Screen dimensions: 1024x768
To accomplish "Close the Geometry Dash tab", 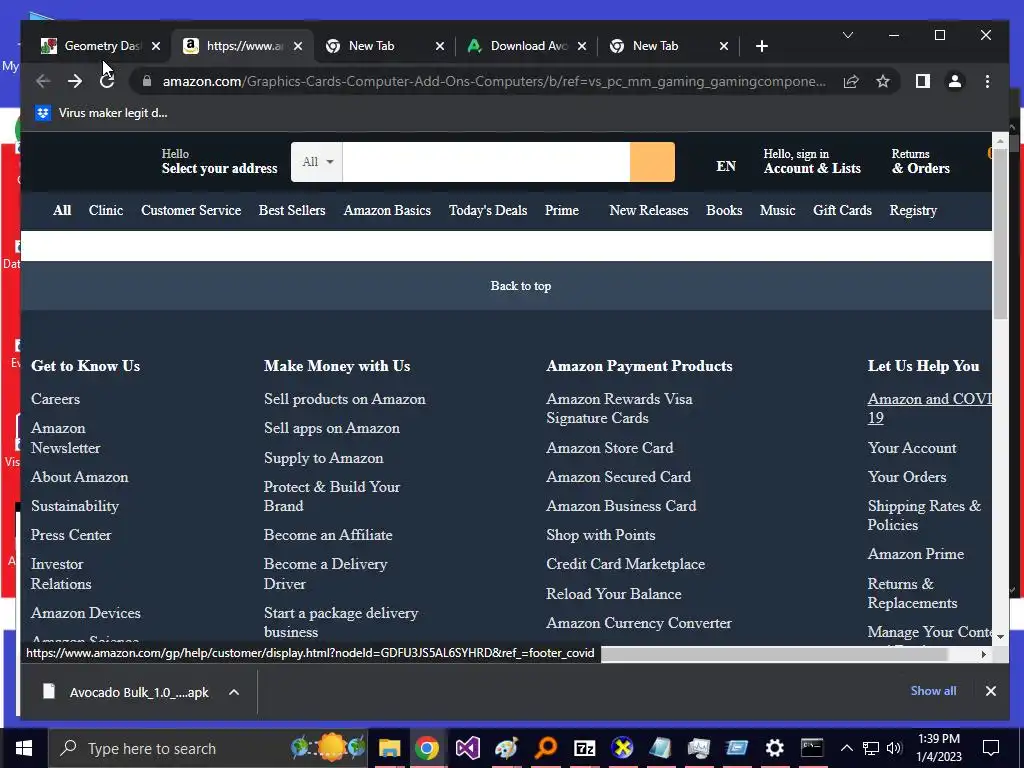I will (155, 46).
